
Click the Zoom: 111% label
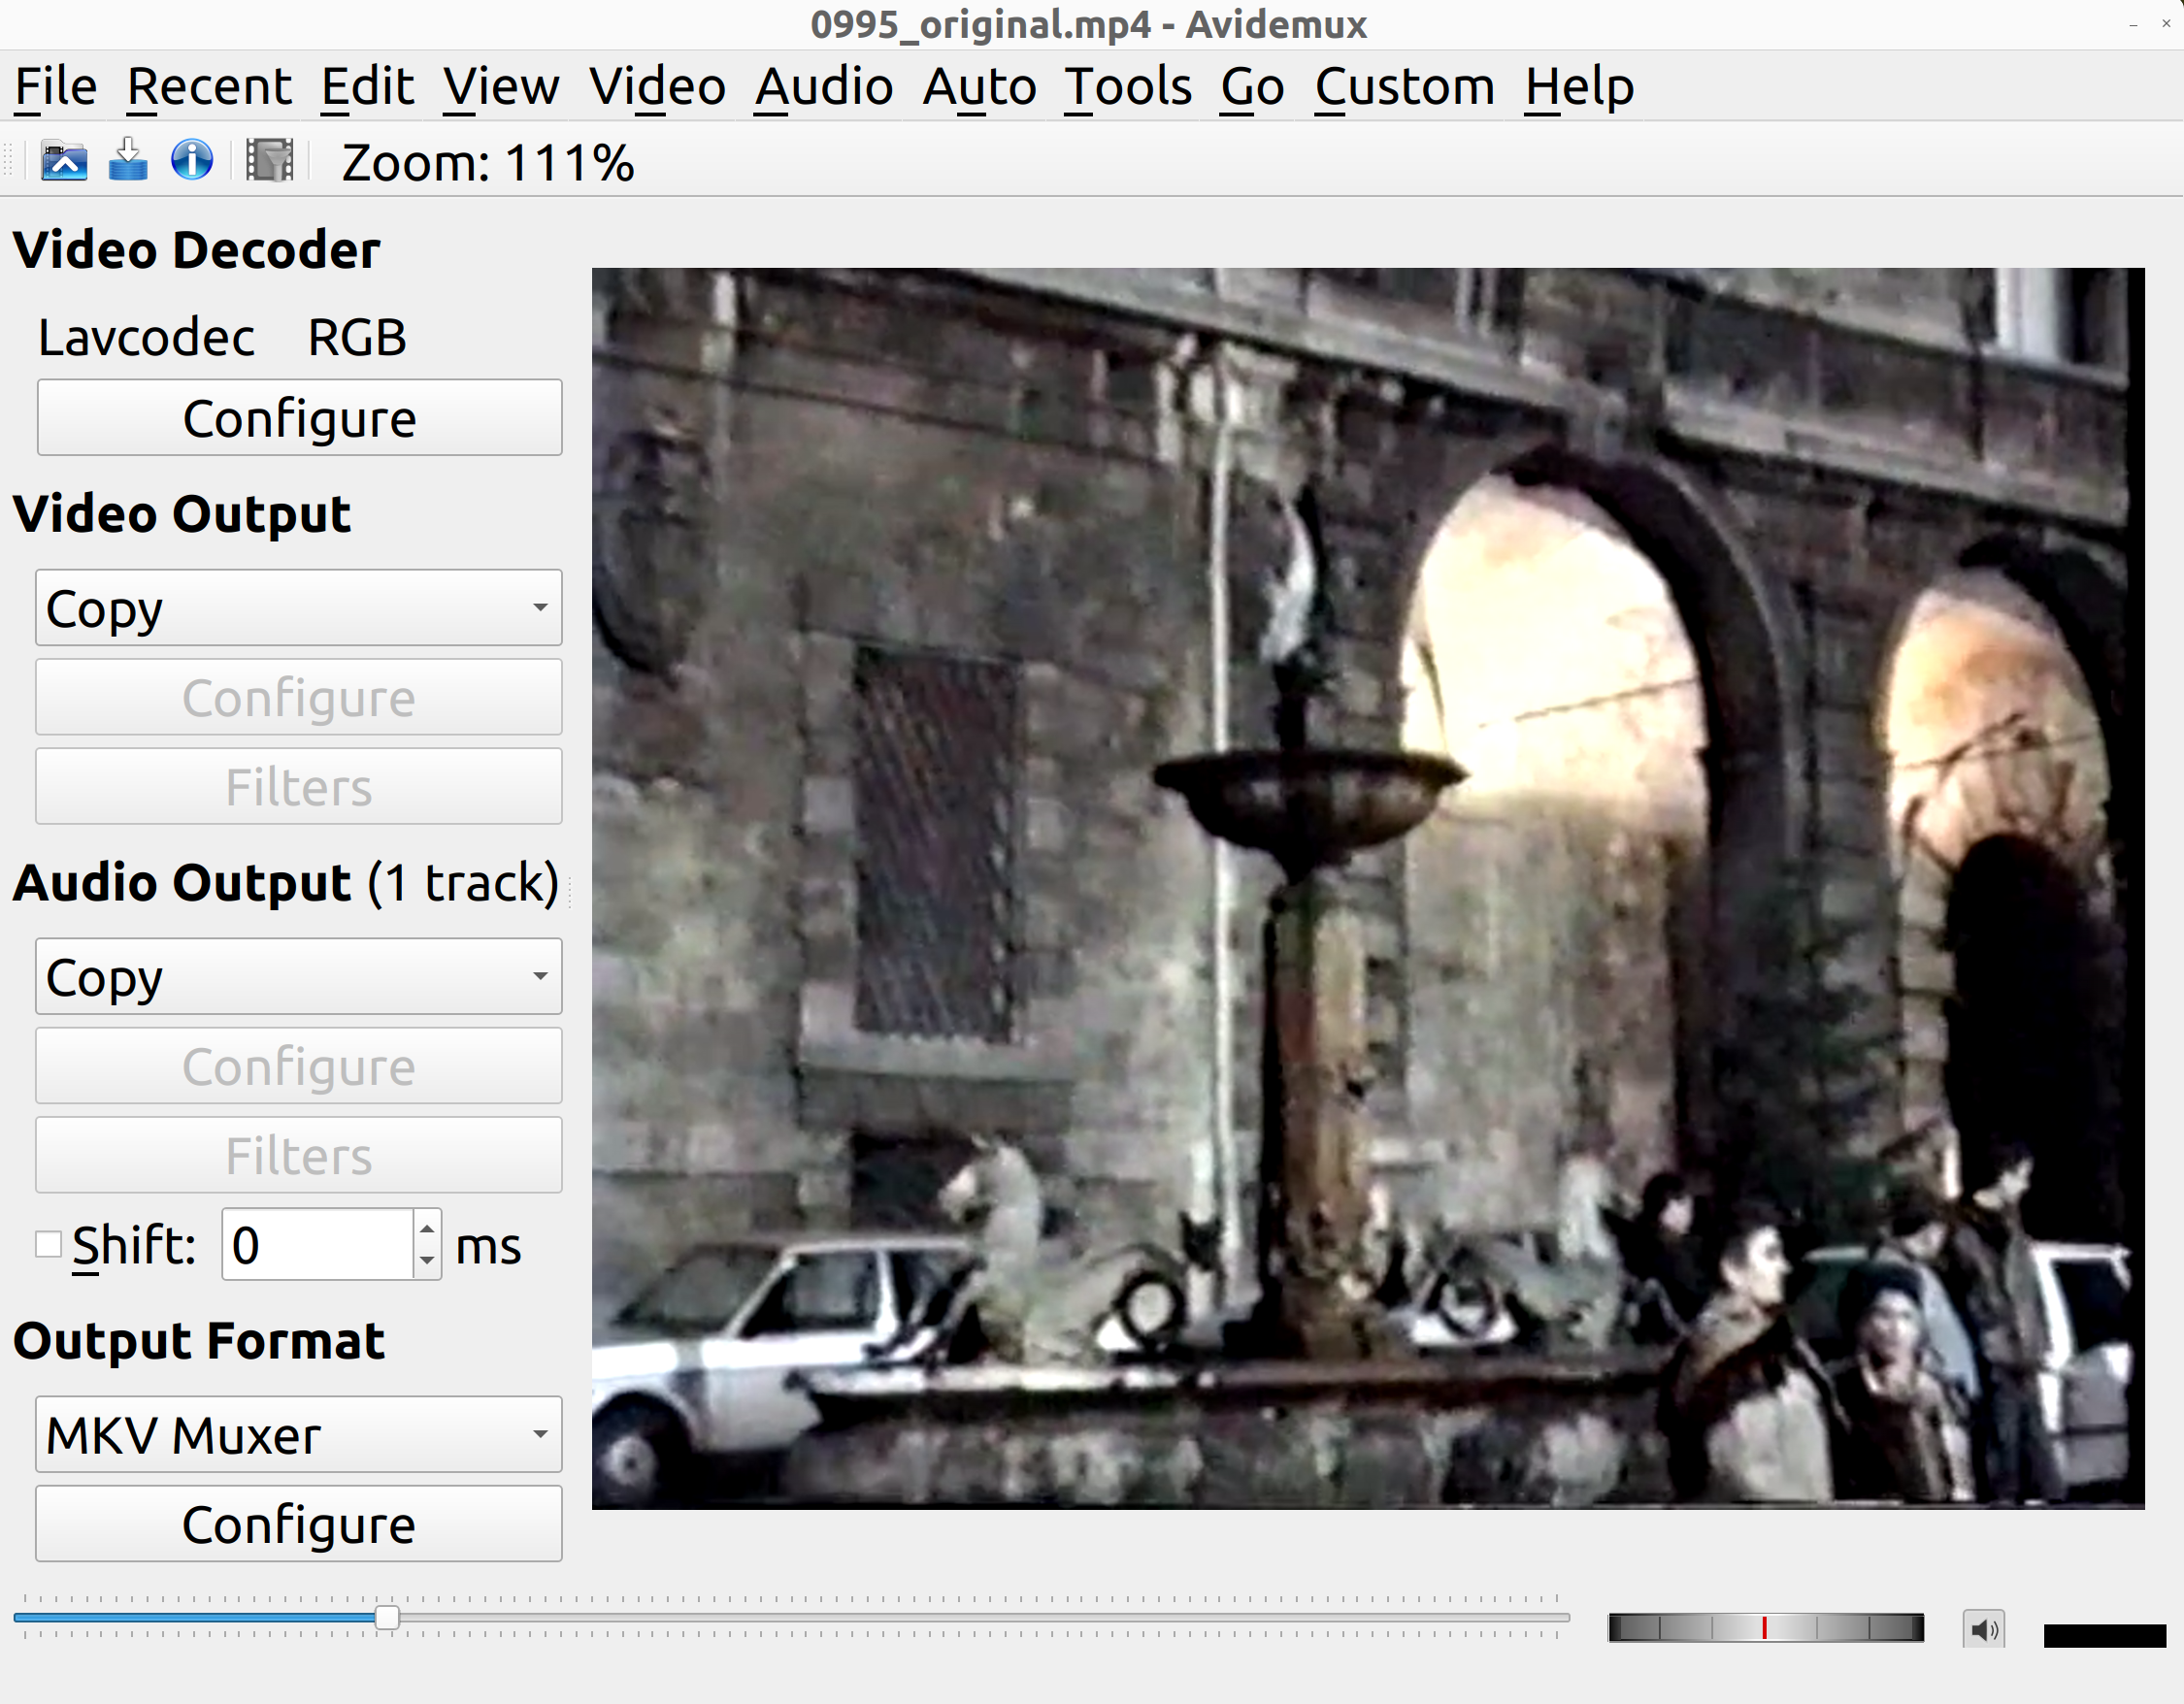click(488, 163)
